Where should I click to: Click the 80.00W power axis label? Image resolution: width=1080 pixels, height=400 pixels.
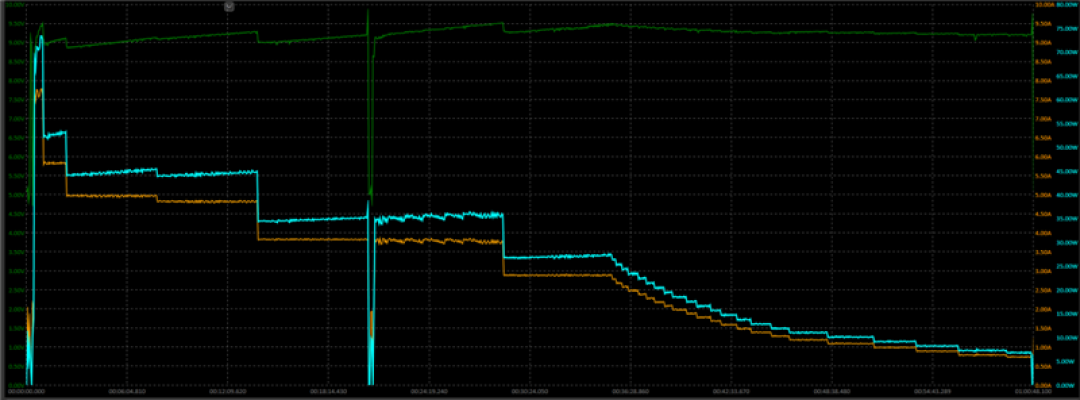coord(1066,4)
